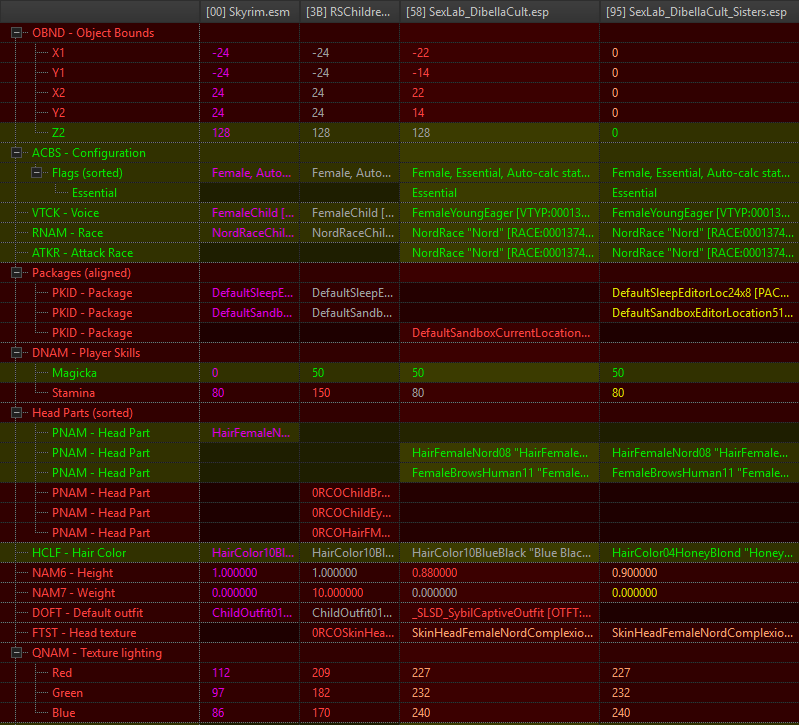Image resolution: width=799 pixels, height=725 pixels.
Task: Collapse the DNAM - Player Skills node
Action: (x=16, y=353)
